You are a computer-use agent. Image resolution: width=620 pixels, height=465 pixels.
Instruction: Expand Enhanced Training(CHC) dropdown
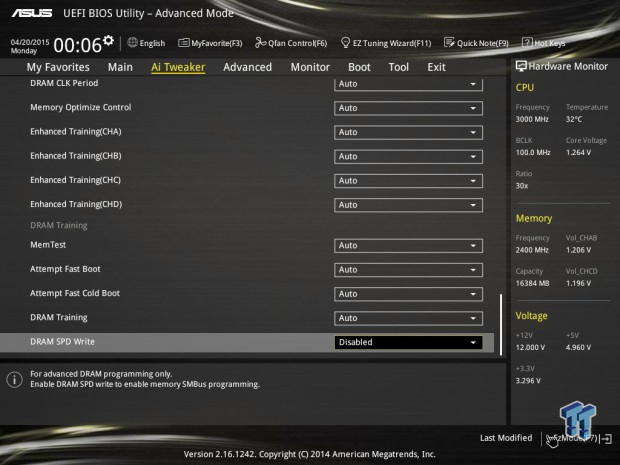pyautogui.click(x=408, y=181)
